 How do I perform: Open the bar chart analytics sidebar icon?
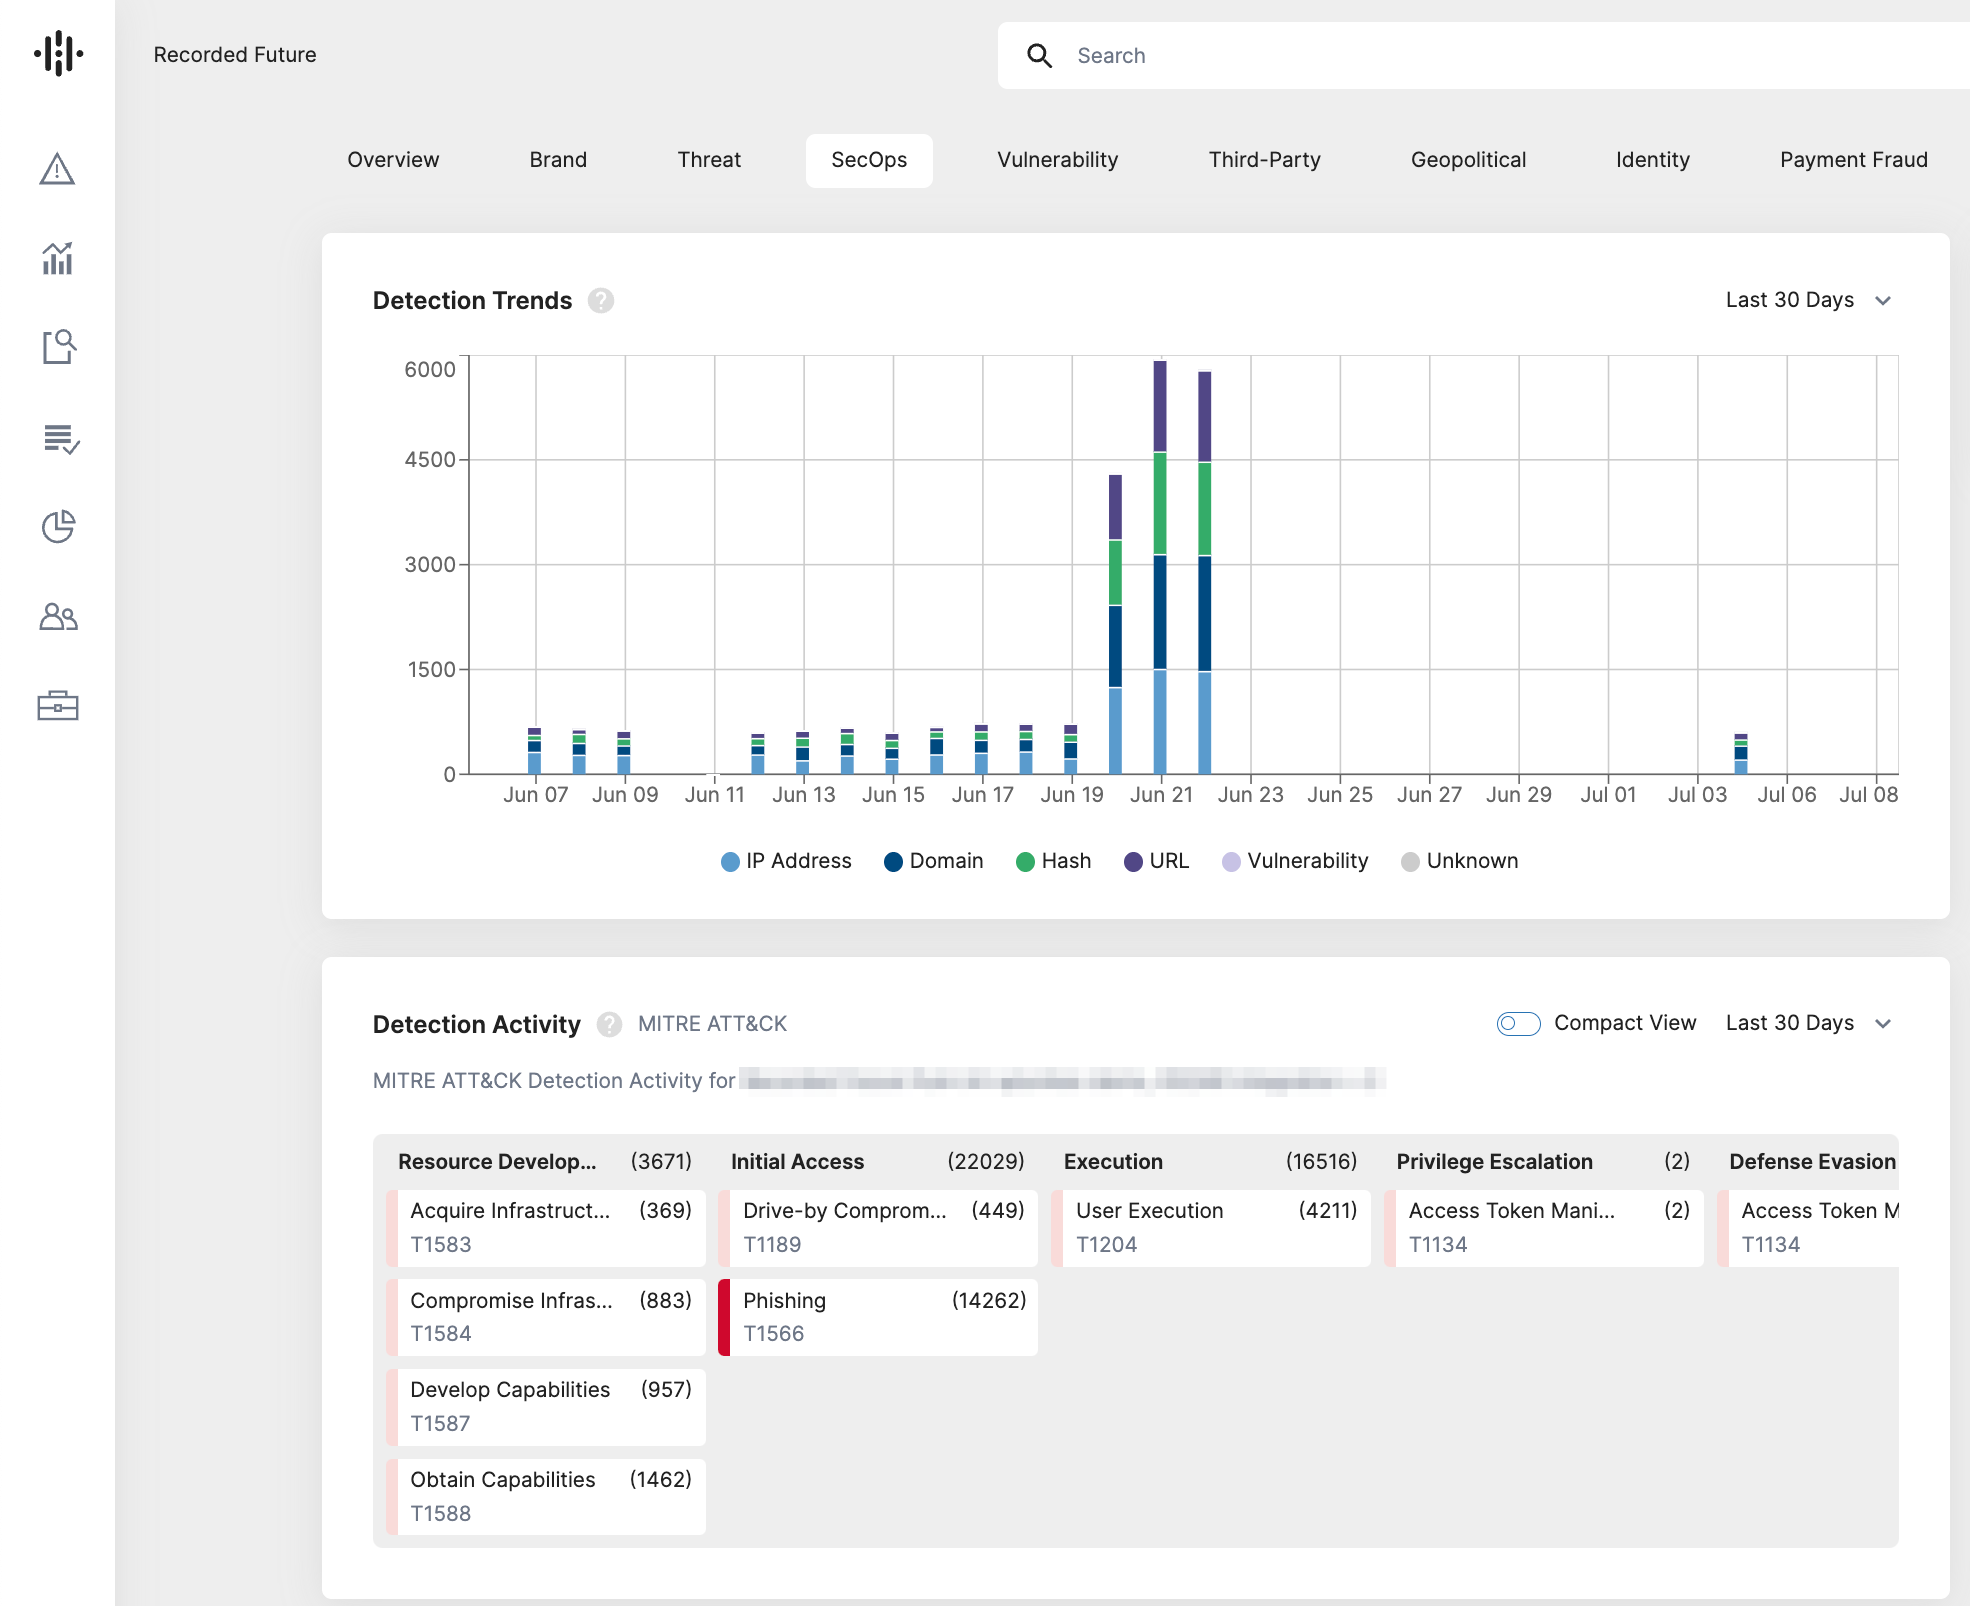(57, 258)
